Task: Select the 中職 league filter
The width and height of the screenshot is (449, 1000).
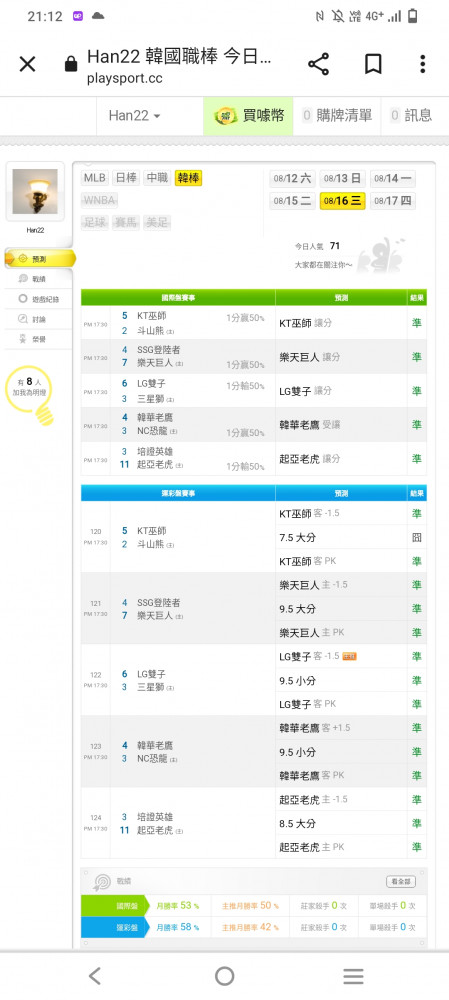Action: point(157,178)
